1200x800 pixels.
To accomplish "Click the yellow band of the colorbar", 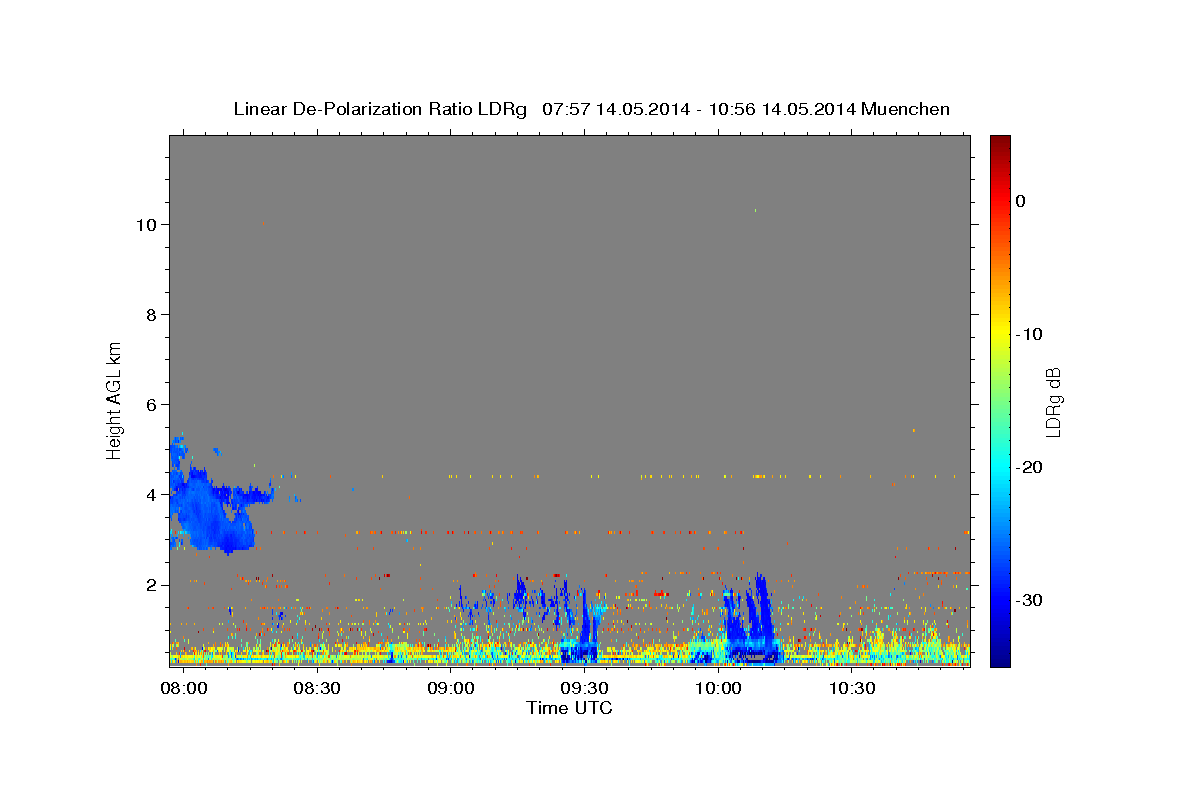I will coord(1000,330).
